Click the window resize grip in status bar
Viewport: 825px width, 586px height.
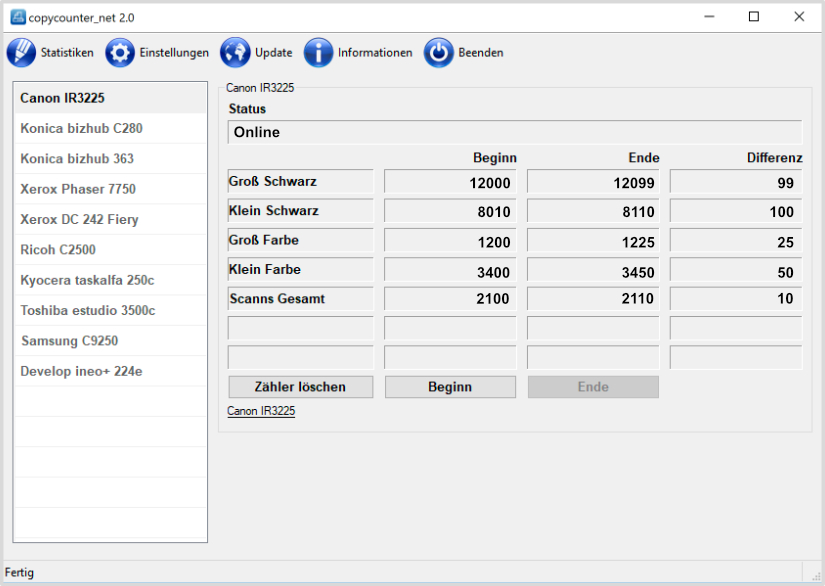(816, 576)
